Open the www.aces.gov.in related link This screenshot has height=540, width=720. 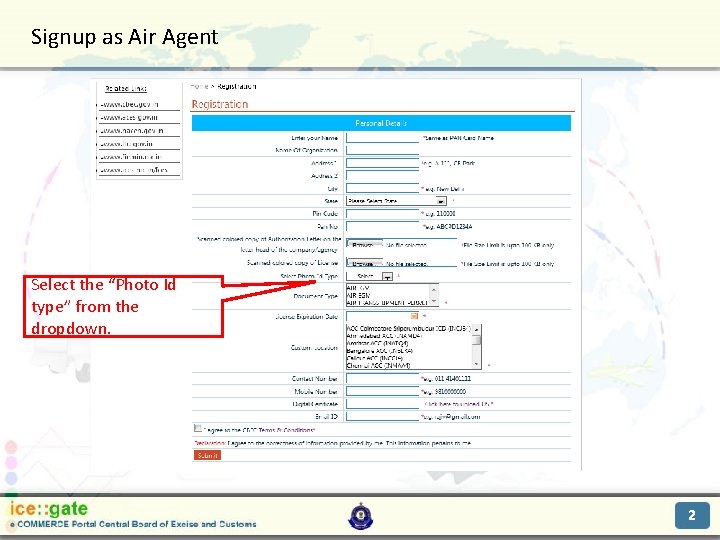(x=129, y=118)
